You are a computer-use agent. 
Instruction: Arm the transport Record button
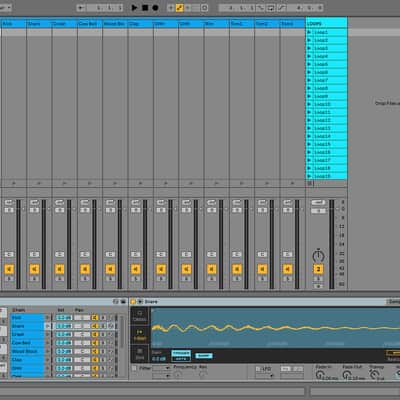(155, 7)
